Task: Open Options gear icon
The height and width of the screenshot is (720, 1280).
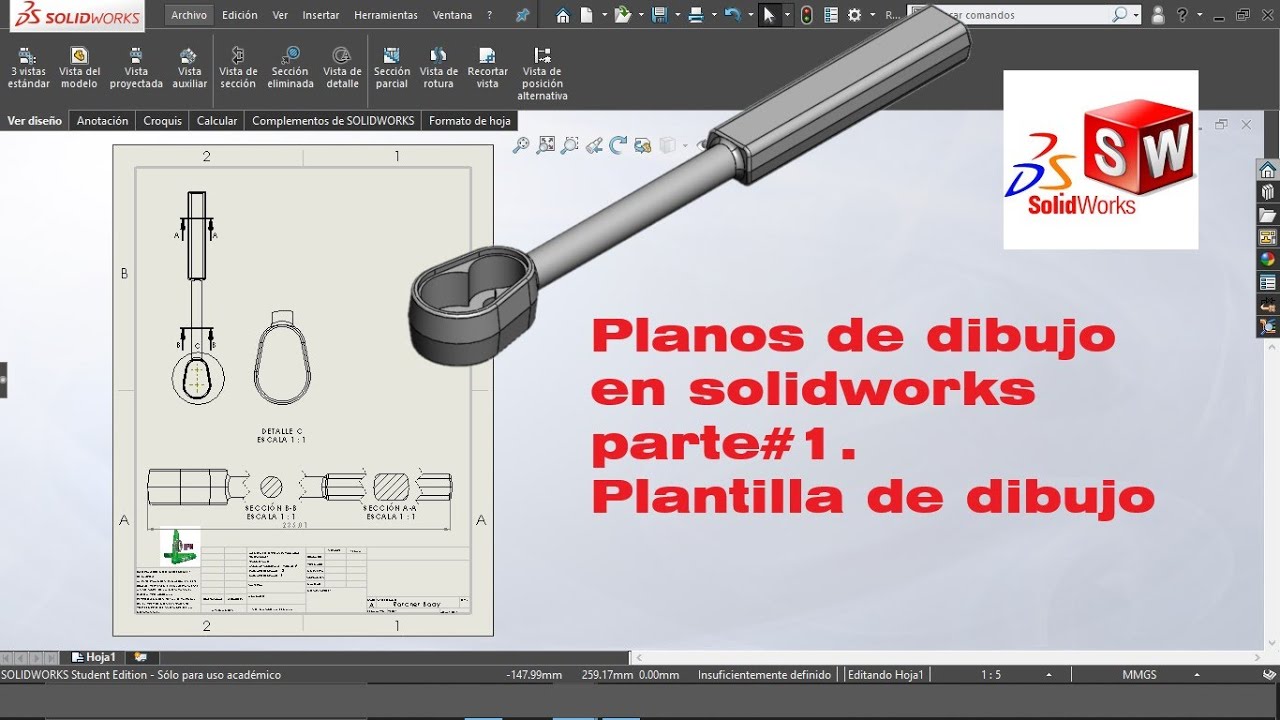Action: click(x=854, y=15)
